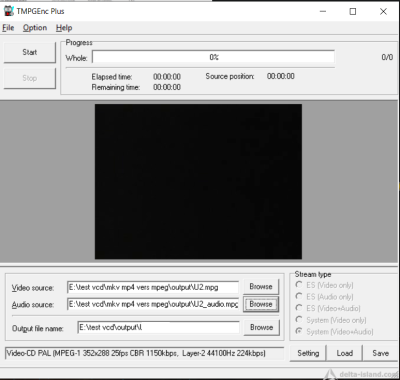Close the TMPGEnc Plus window
This screenshot has height=380, width=400.
tap(383, 11)
